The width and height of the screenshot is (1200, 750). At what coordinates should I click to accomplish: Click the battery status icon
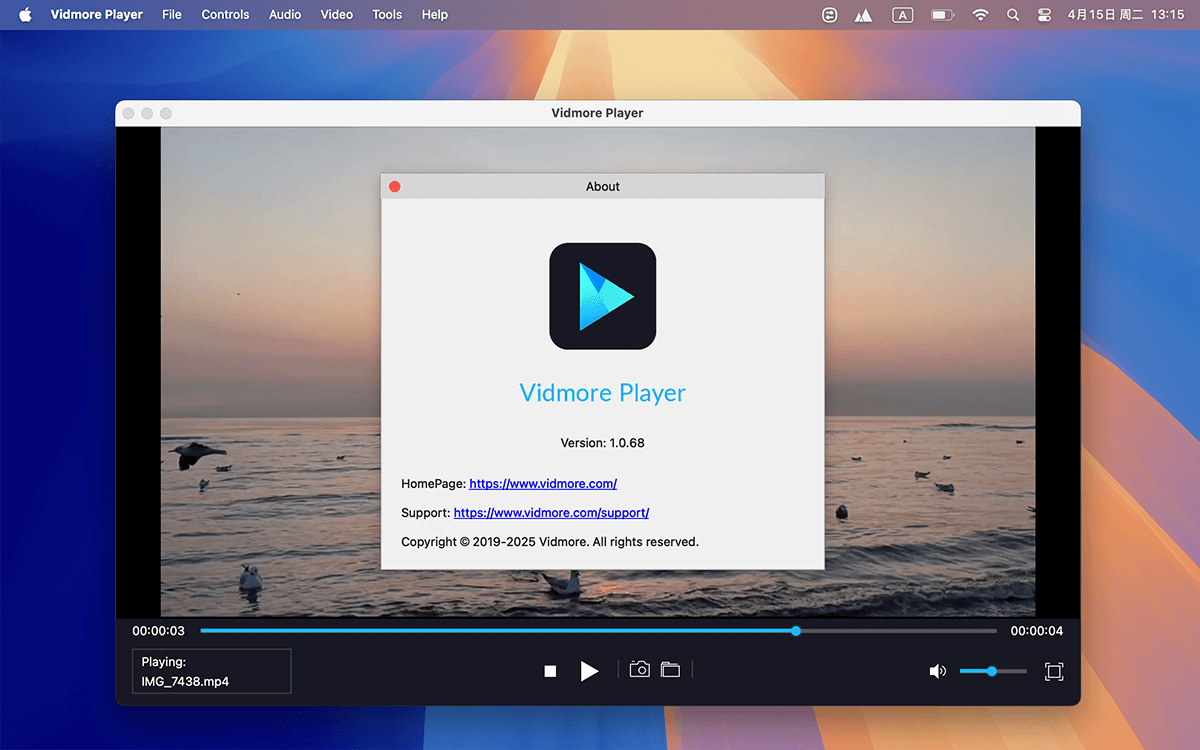[942, 15]
